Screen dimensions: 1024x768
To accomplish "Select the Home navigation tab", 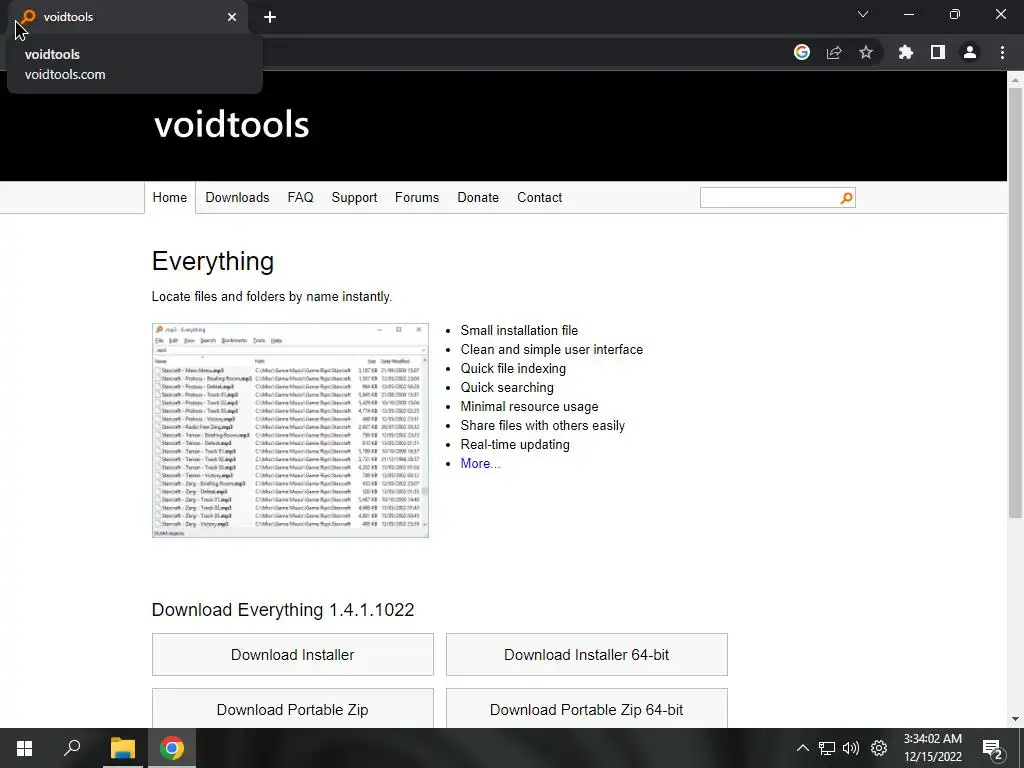I will pos(170,197).
